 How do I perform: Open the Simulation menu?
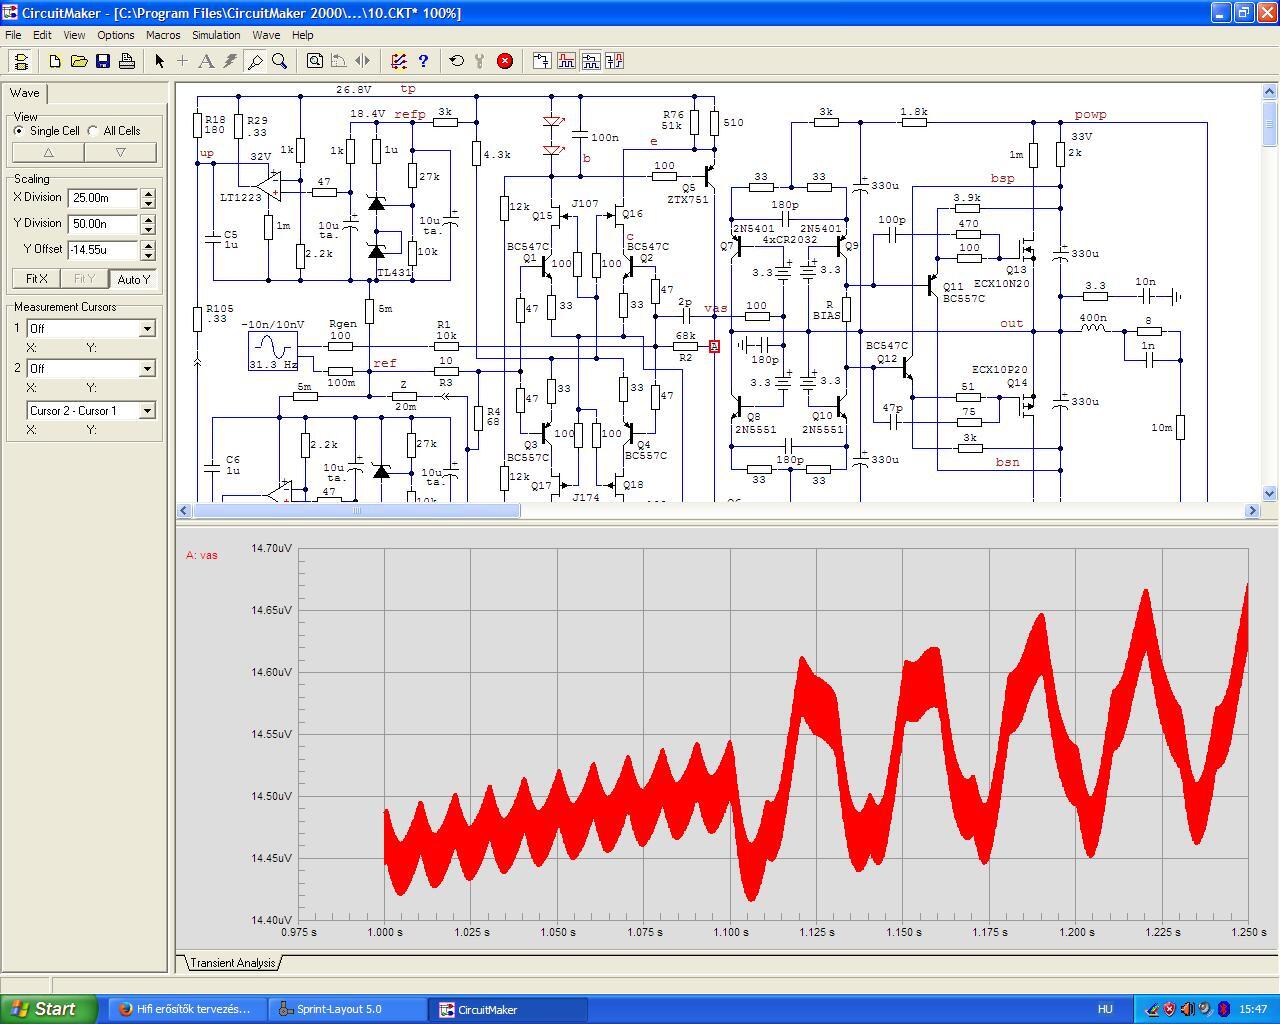click(x=216, y=35)
